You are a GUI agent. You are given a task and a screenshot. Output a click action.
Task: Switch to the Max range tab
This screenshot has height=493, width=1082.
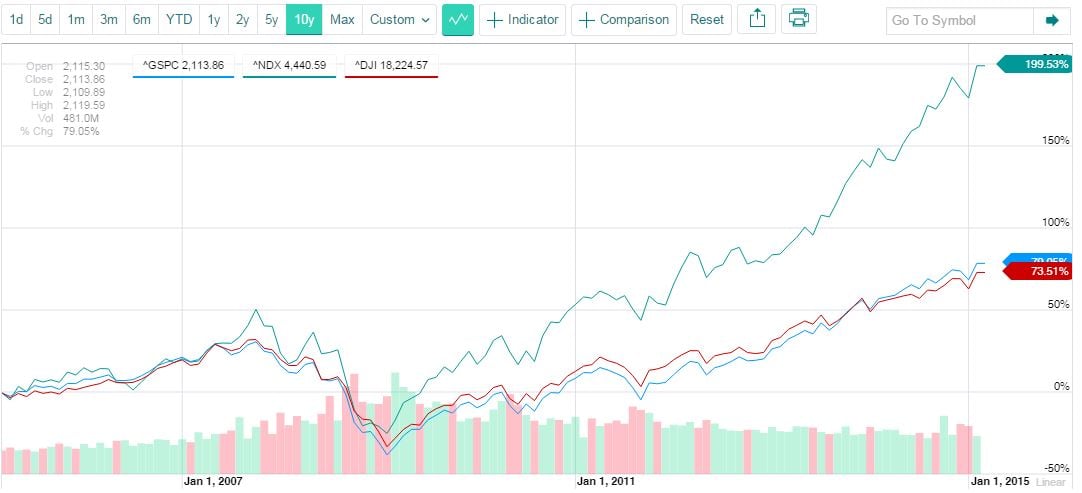(341, 20)
